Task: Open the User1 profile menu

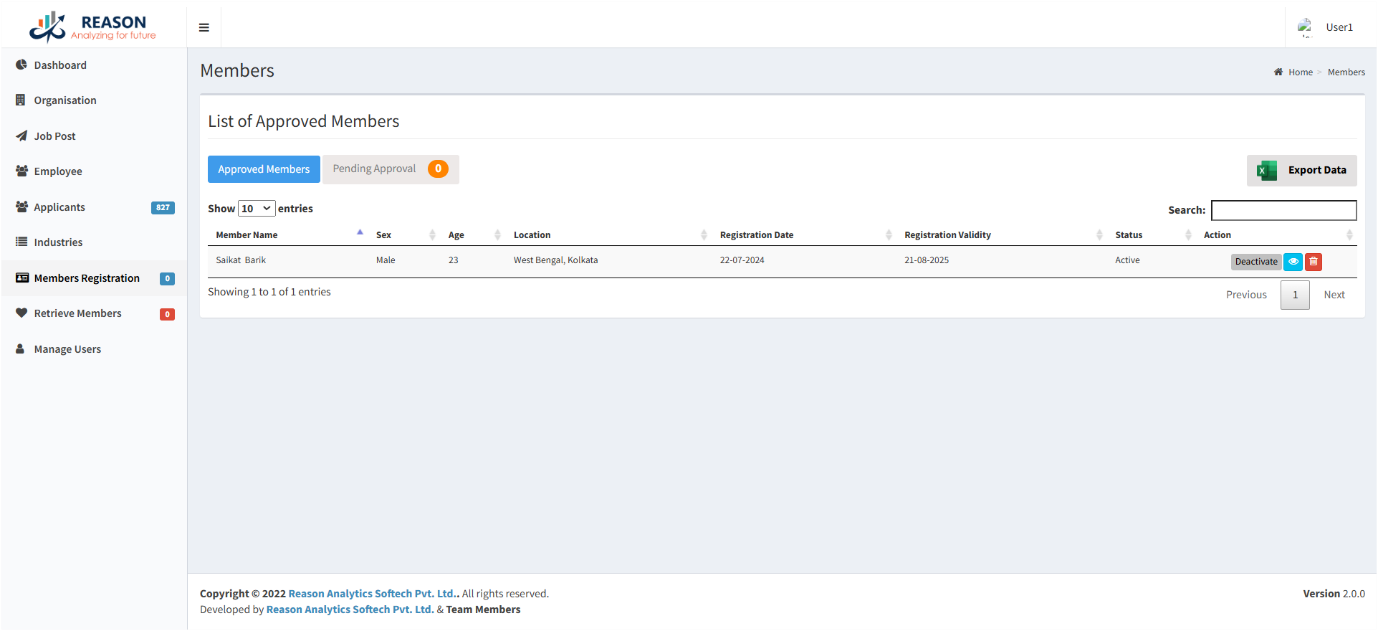Action: pos(1326,27)
